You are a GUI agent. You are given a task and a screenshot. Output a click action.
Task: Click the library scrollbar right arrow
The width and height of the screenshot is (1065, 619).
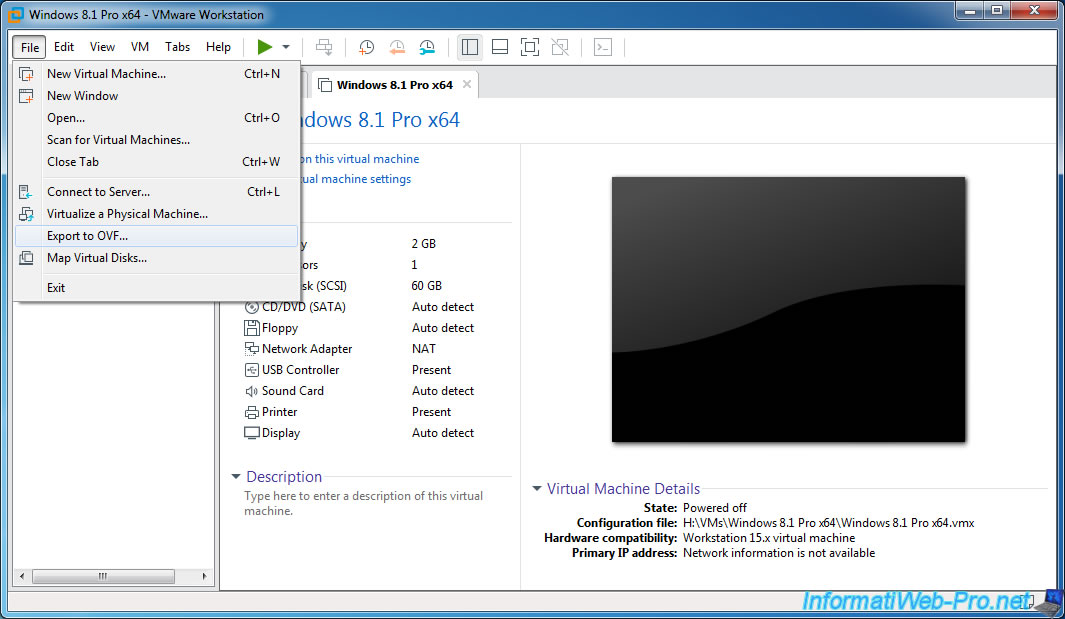pyautogui.click(x=204, y=576)
